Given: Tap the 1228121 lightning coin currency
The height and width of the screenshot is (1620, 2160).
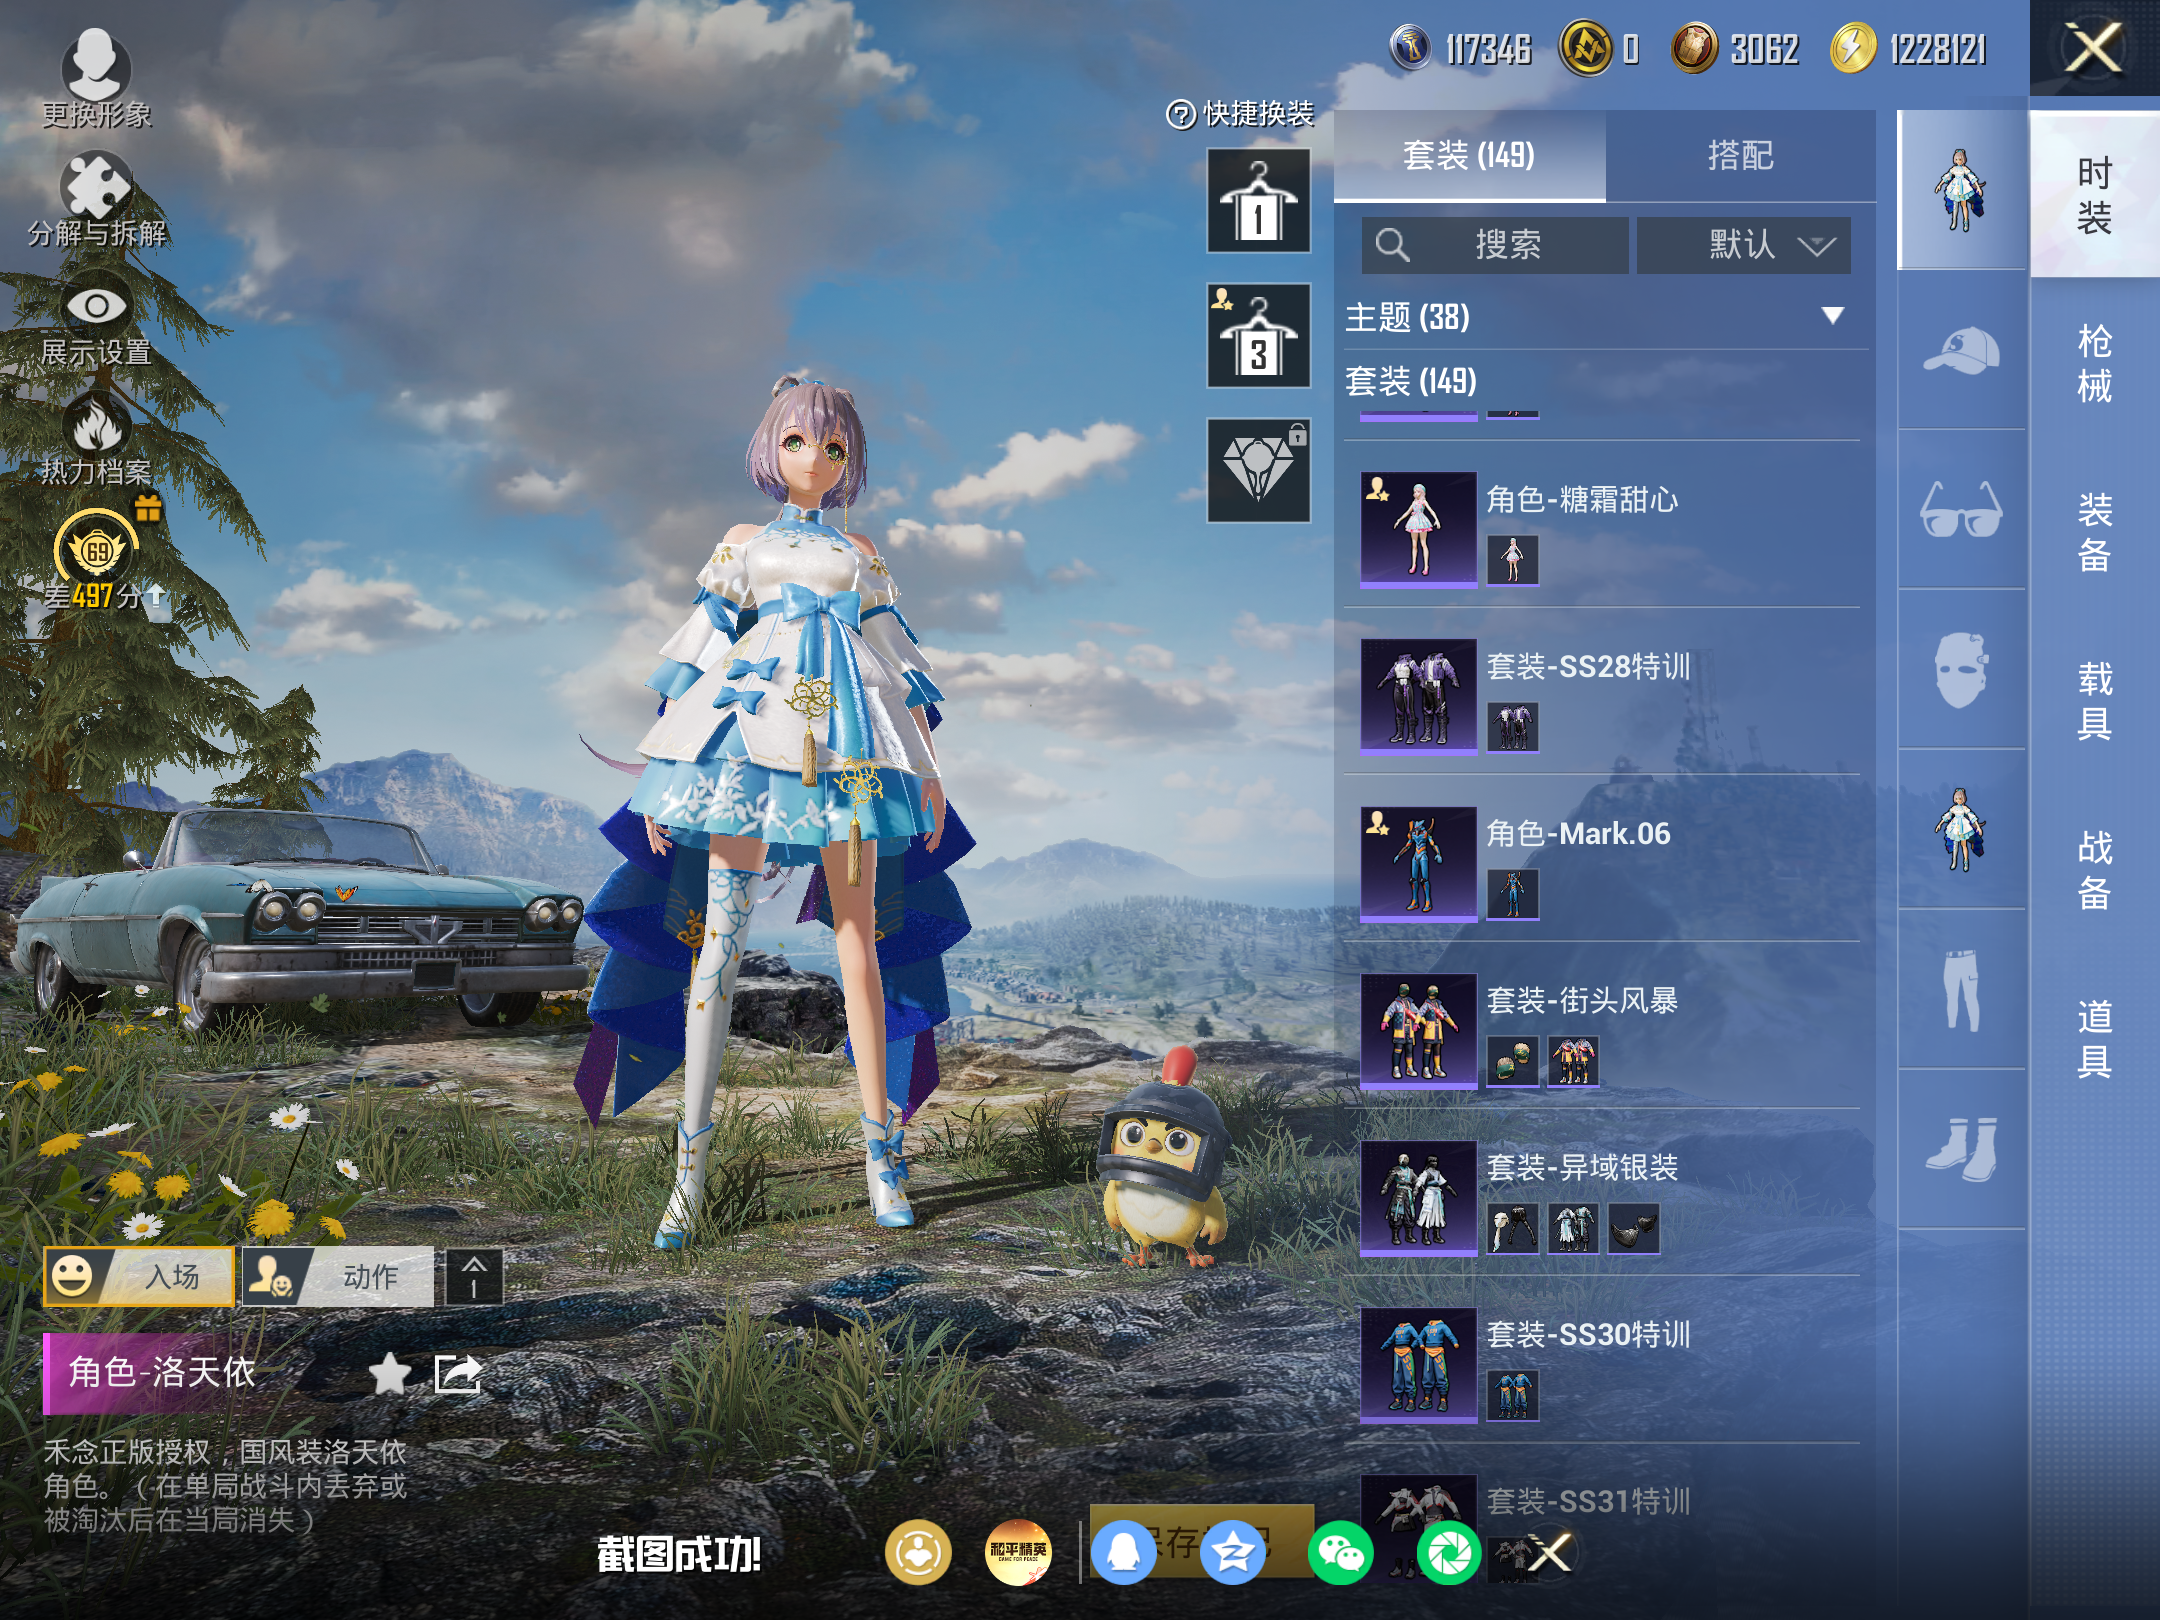Looking at the screenshot, I should pos(1853,48).
